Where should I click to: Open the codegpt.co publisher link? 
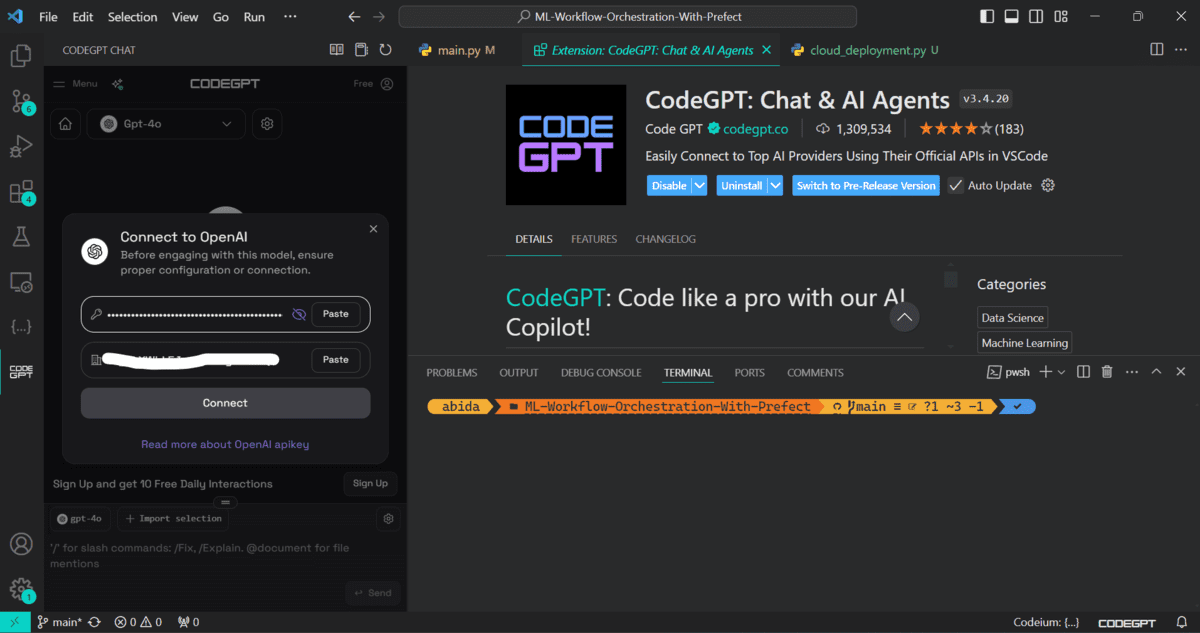(755, 129)
